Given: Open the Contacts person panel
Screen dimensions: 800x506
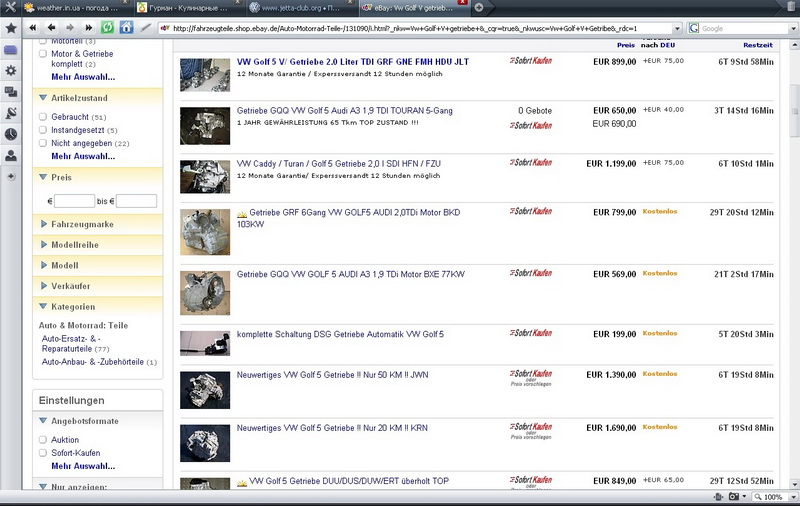Looking at the screenshot, I should pyautogui.click(x=11, y=156).
